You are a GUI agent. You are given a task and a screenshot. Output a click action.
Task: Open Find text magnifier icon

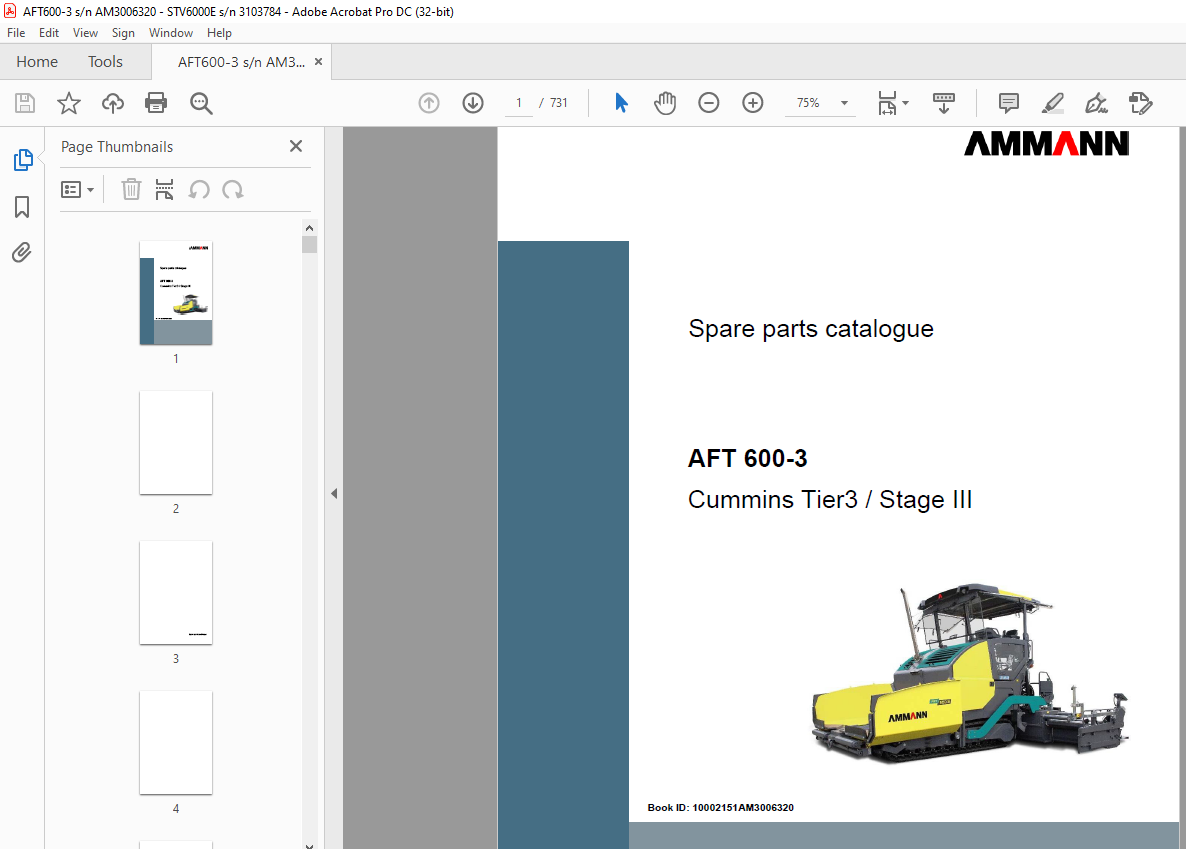200,103
